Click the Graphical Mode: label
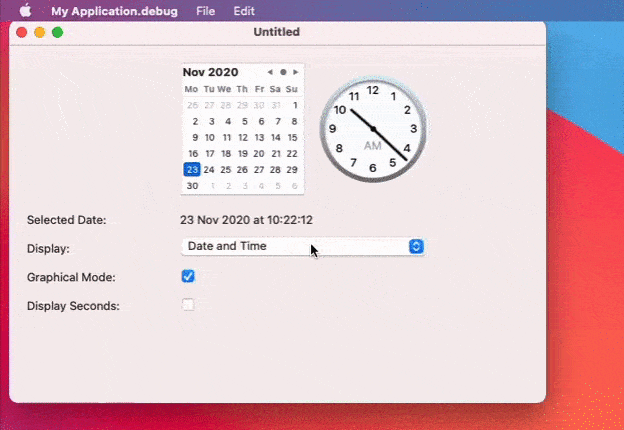This screenshot has height=430, width=624. (71, 277)
